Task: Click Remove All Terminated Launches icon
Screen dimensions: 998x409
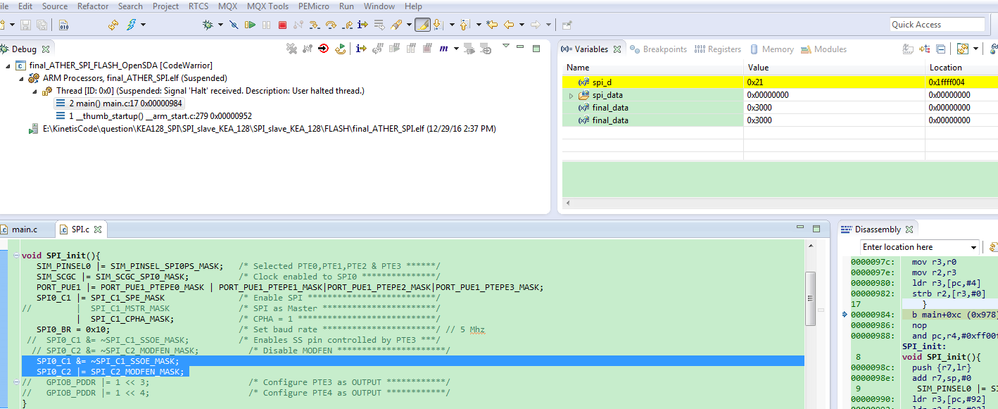Action: (x=292, y=49)
